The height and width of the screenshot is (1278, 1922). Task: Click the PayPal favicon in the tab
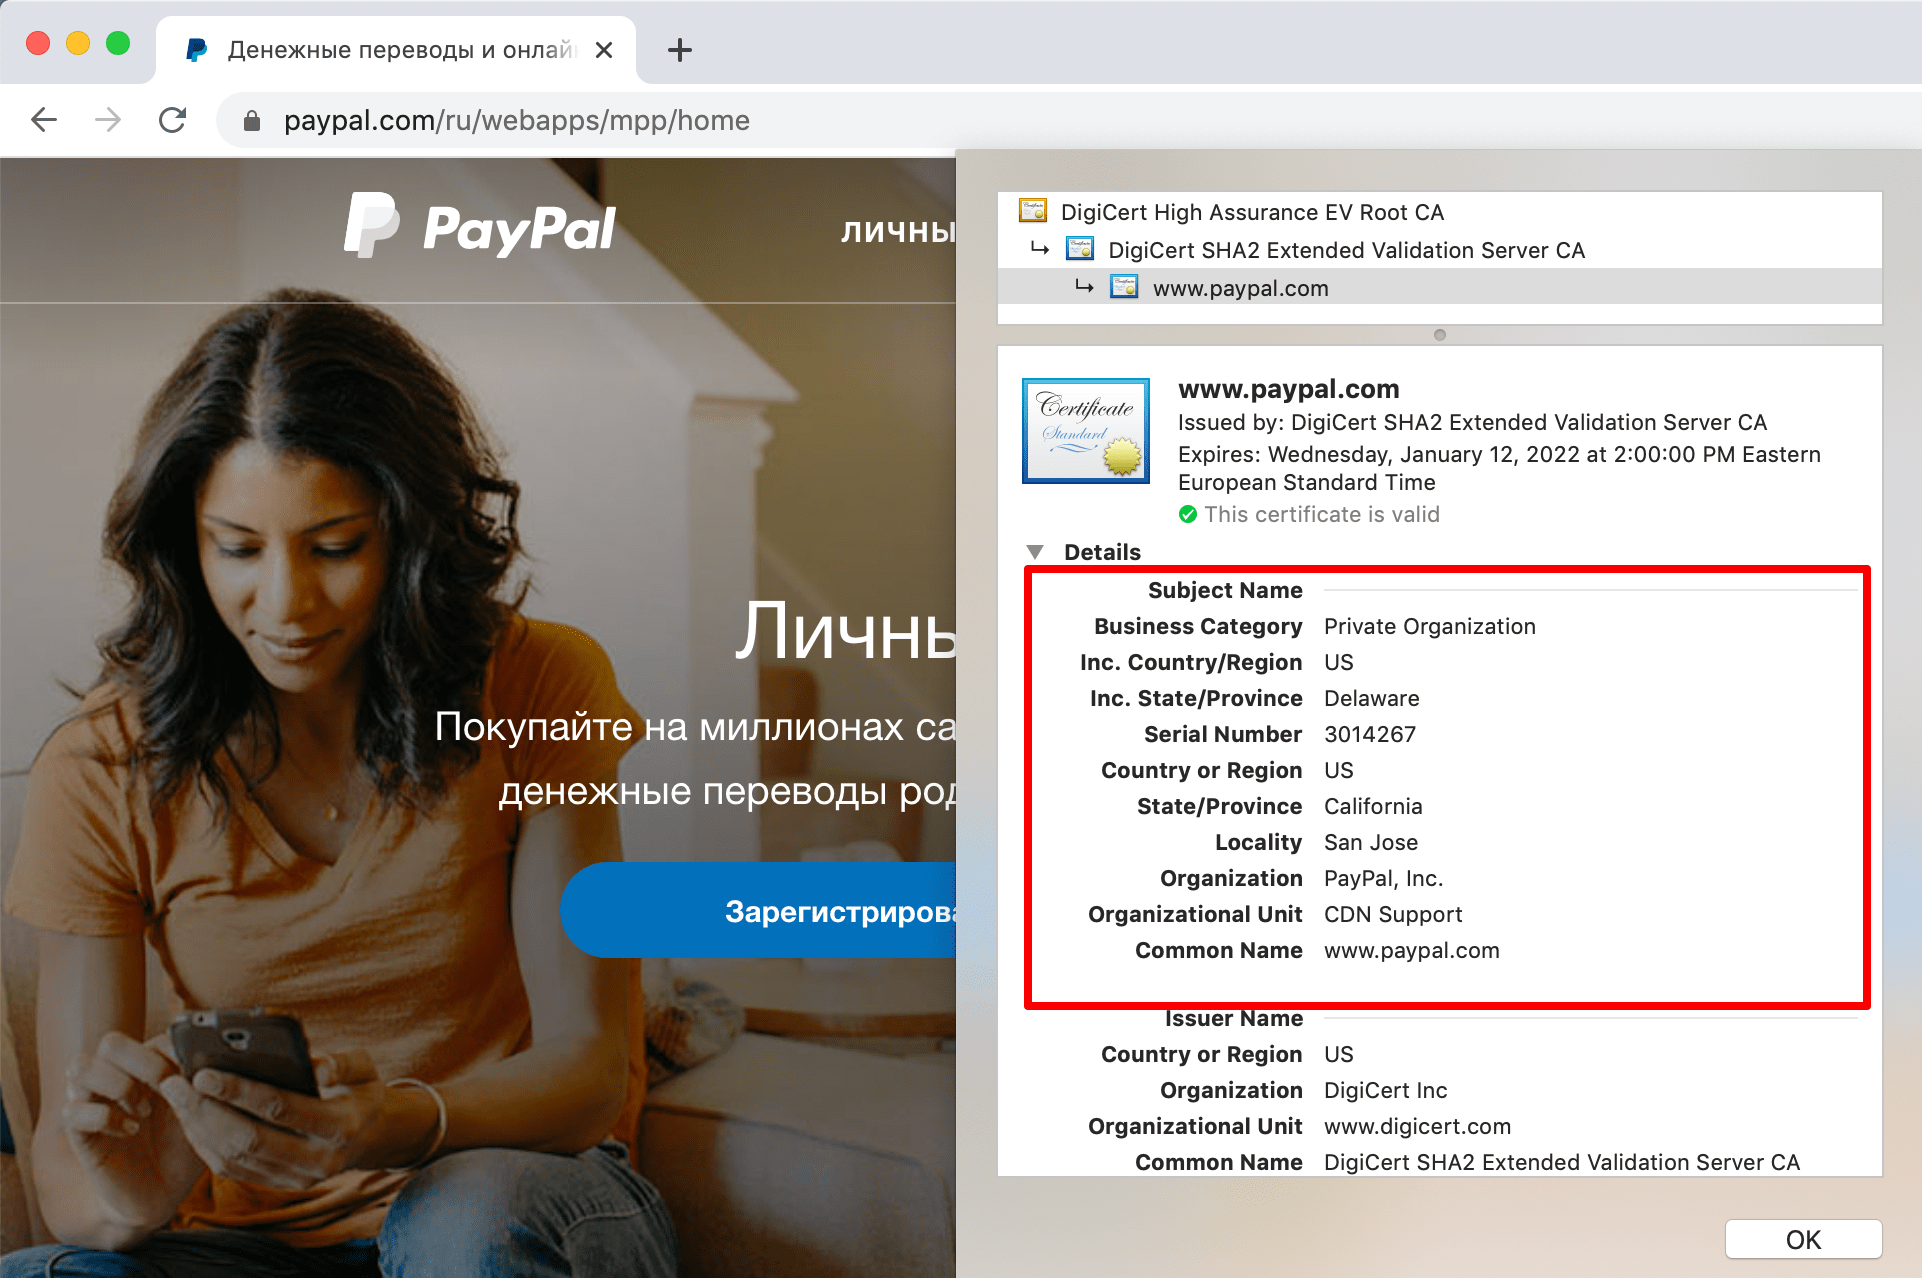click(x=197, y=50)
